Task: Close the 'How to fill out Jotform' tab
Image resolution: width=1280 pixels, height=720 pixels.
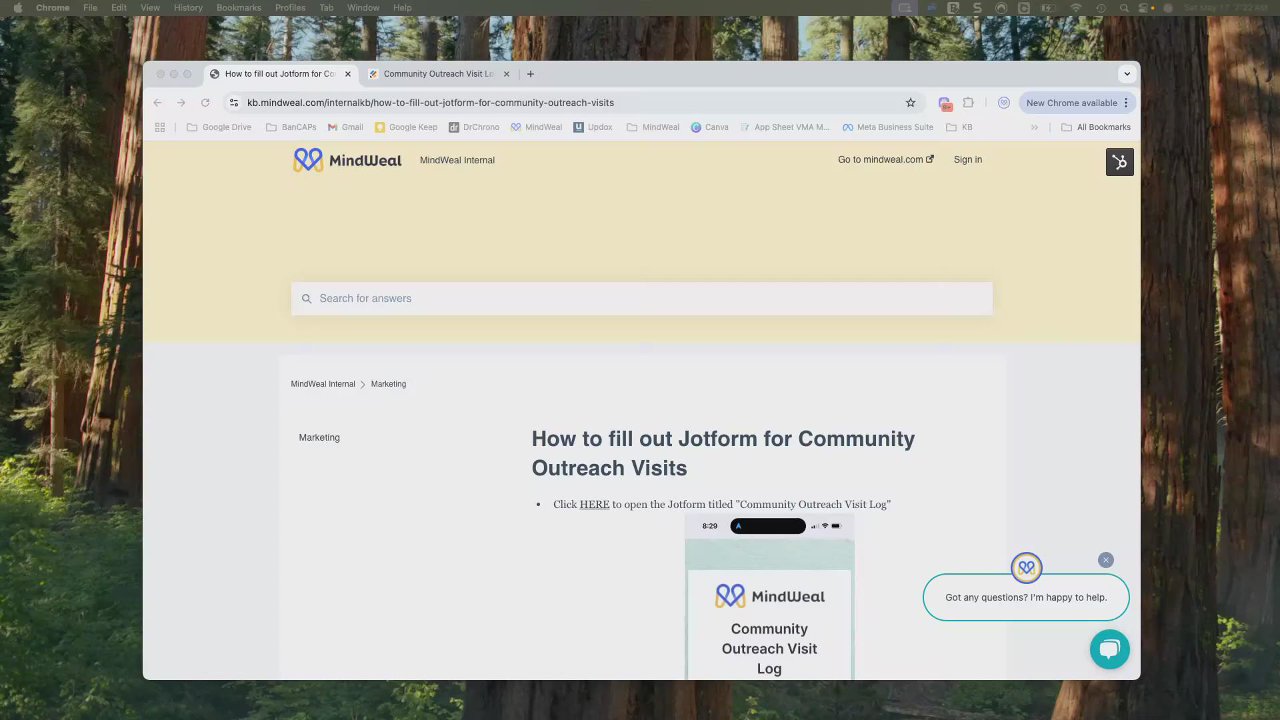Action: [348, 74]
